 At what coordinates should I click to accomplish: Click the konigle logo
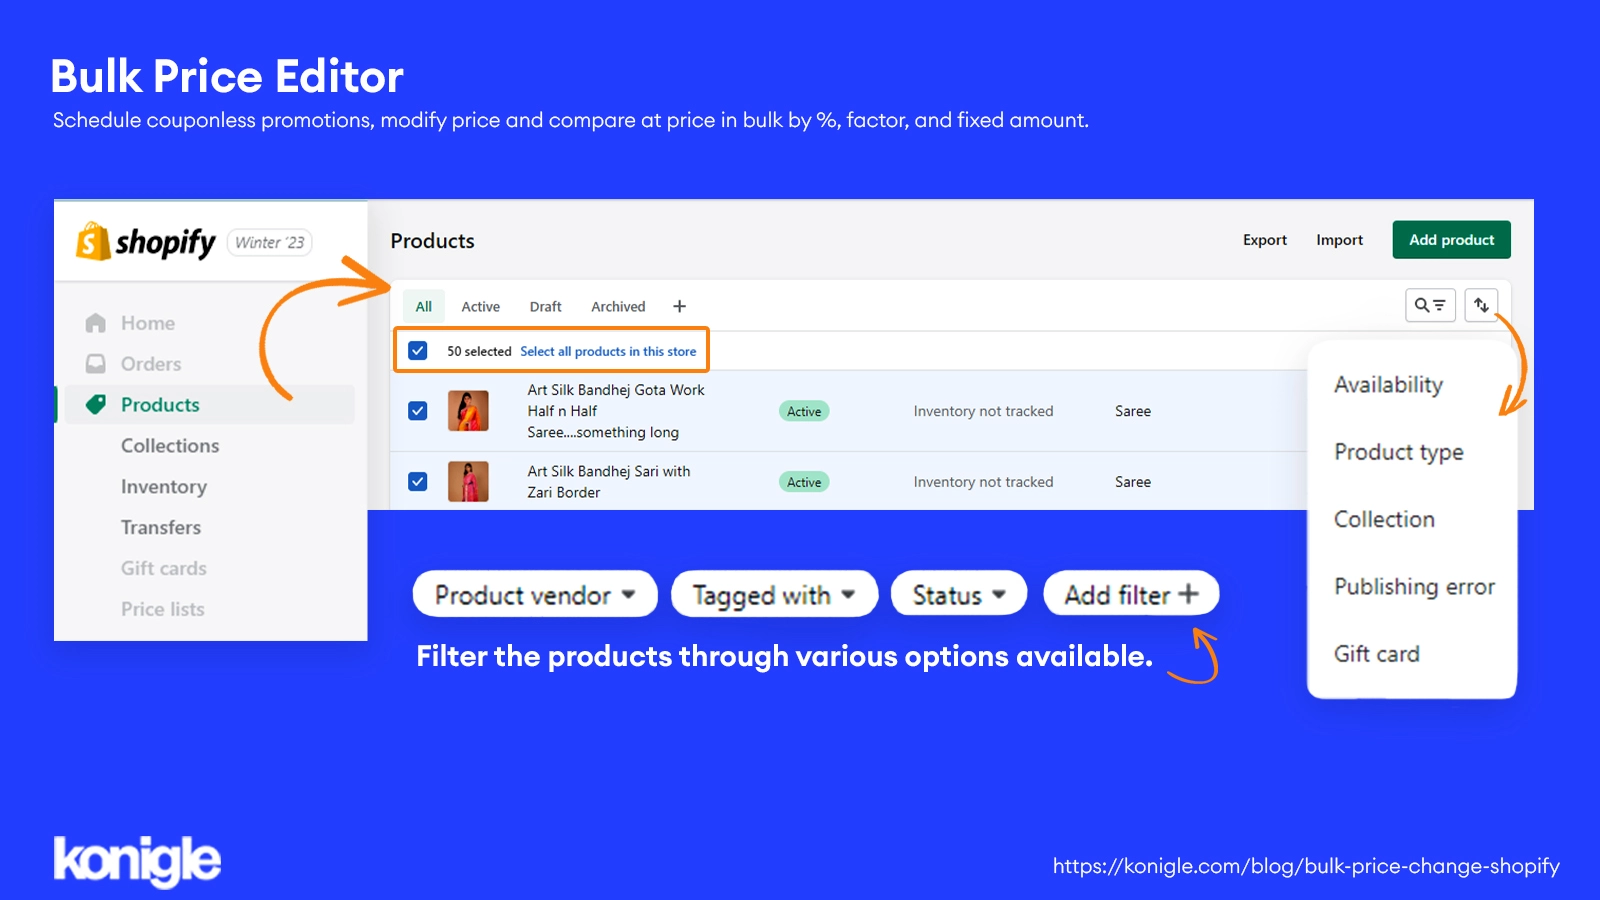pos(137,861)
